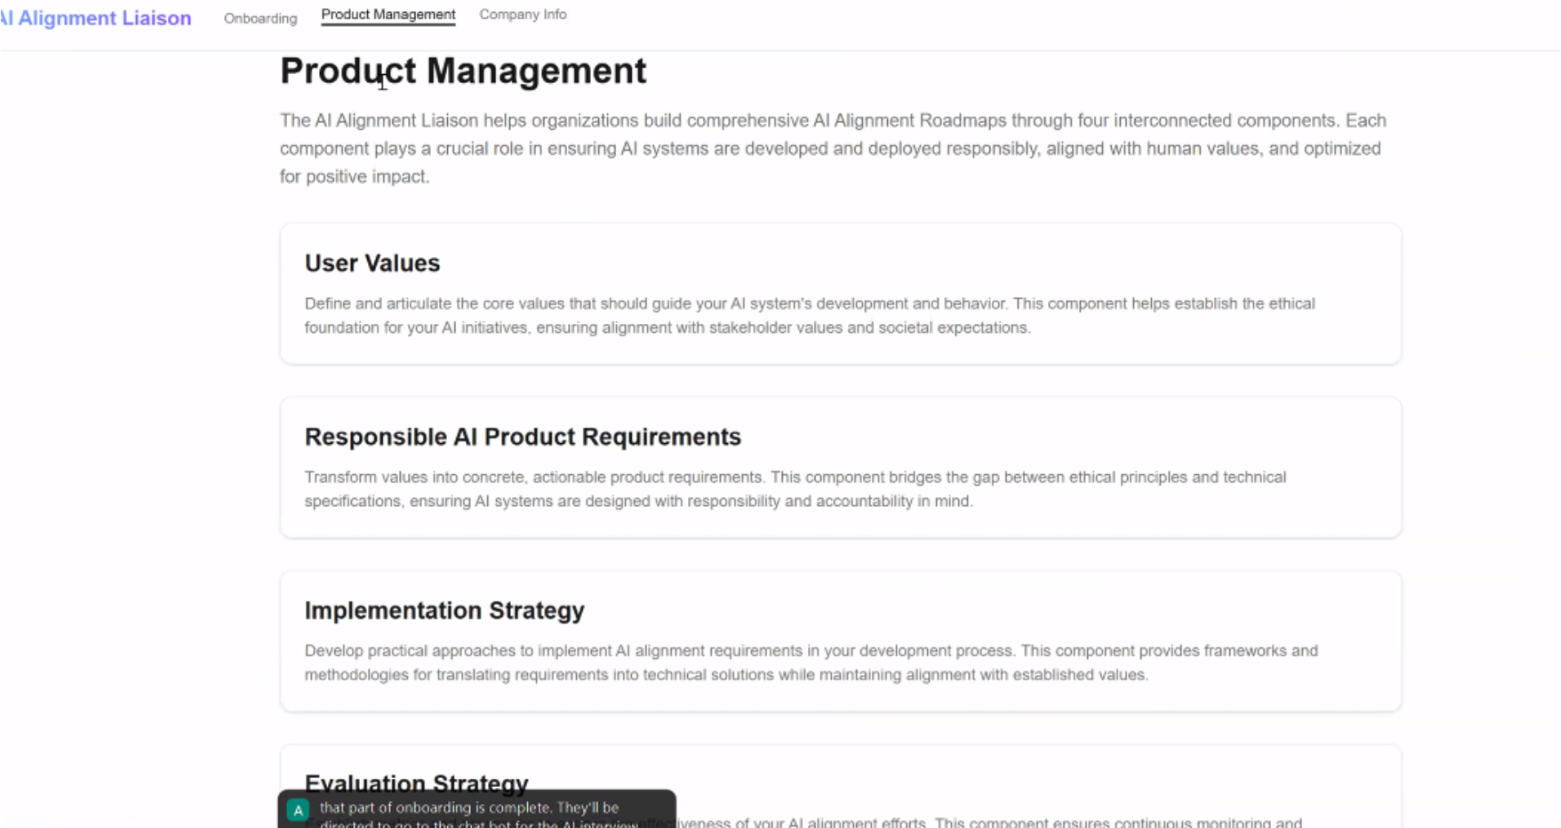Open Responsible AI Product Requirements heading
The height and width of the screenshot is (828, 1561).
(523, 437)
